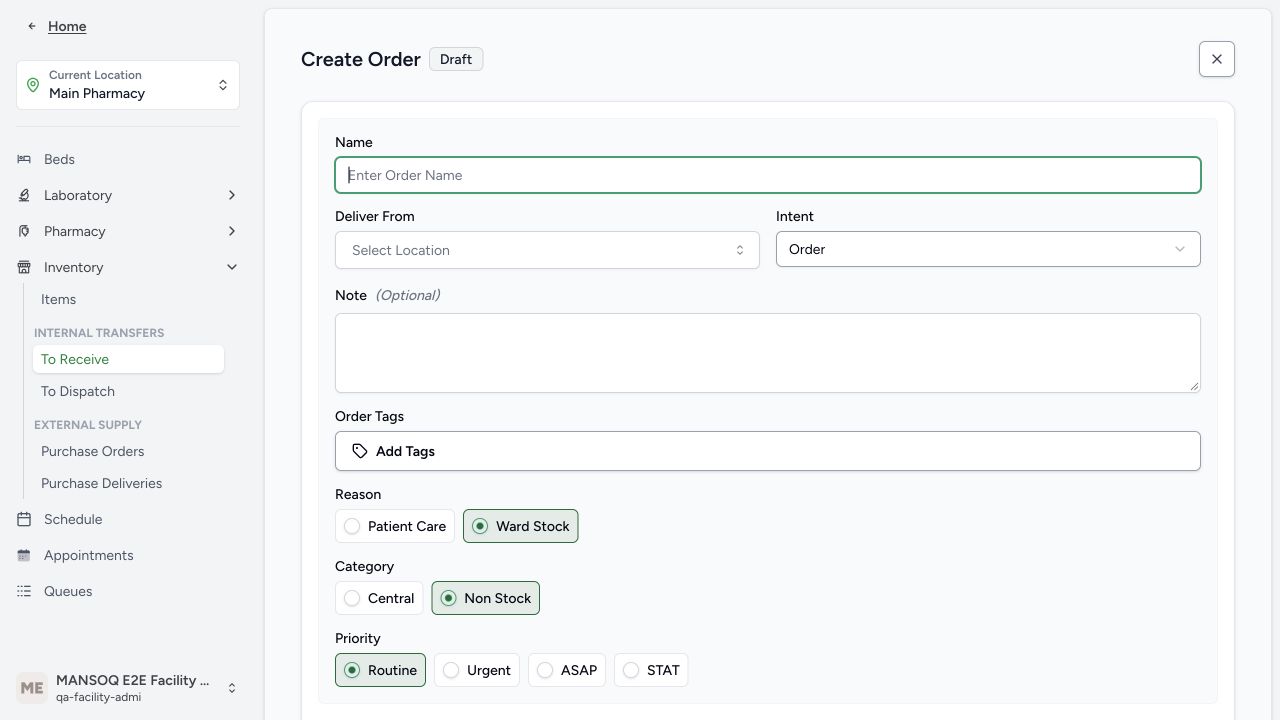Go to To Receive transfers

pyautogui.click(x=128, y=359)
